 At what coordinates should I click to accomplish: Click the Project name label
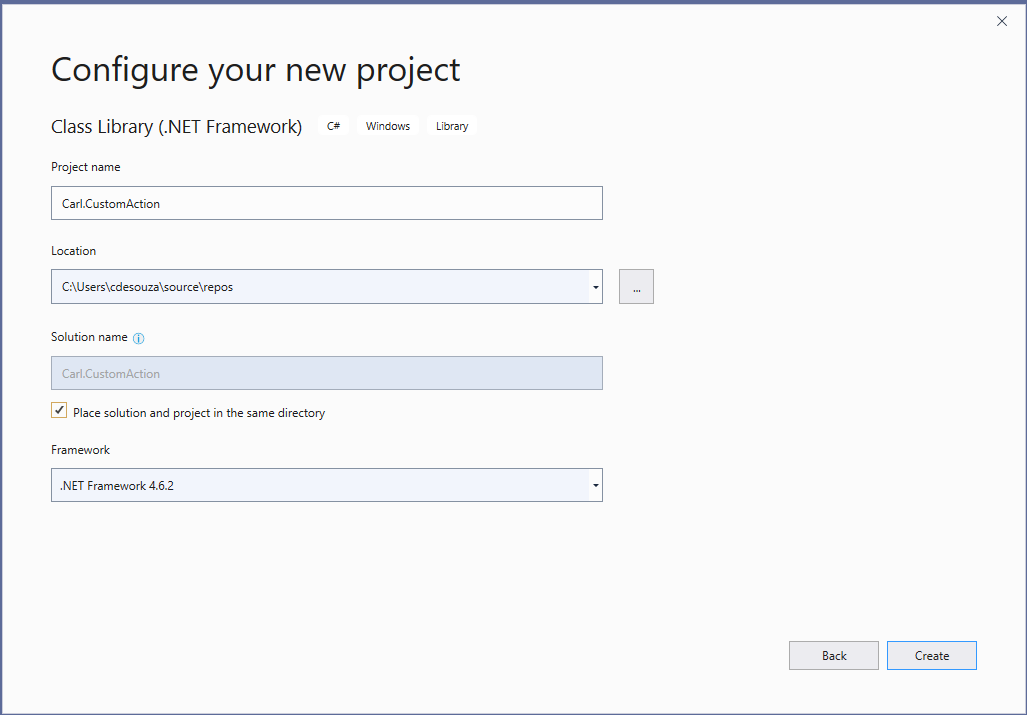85,167
